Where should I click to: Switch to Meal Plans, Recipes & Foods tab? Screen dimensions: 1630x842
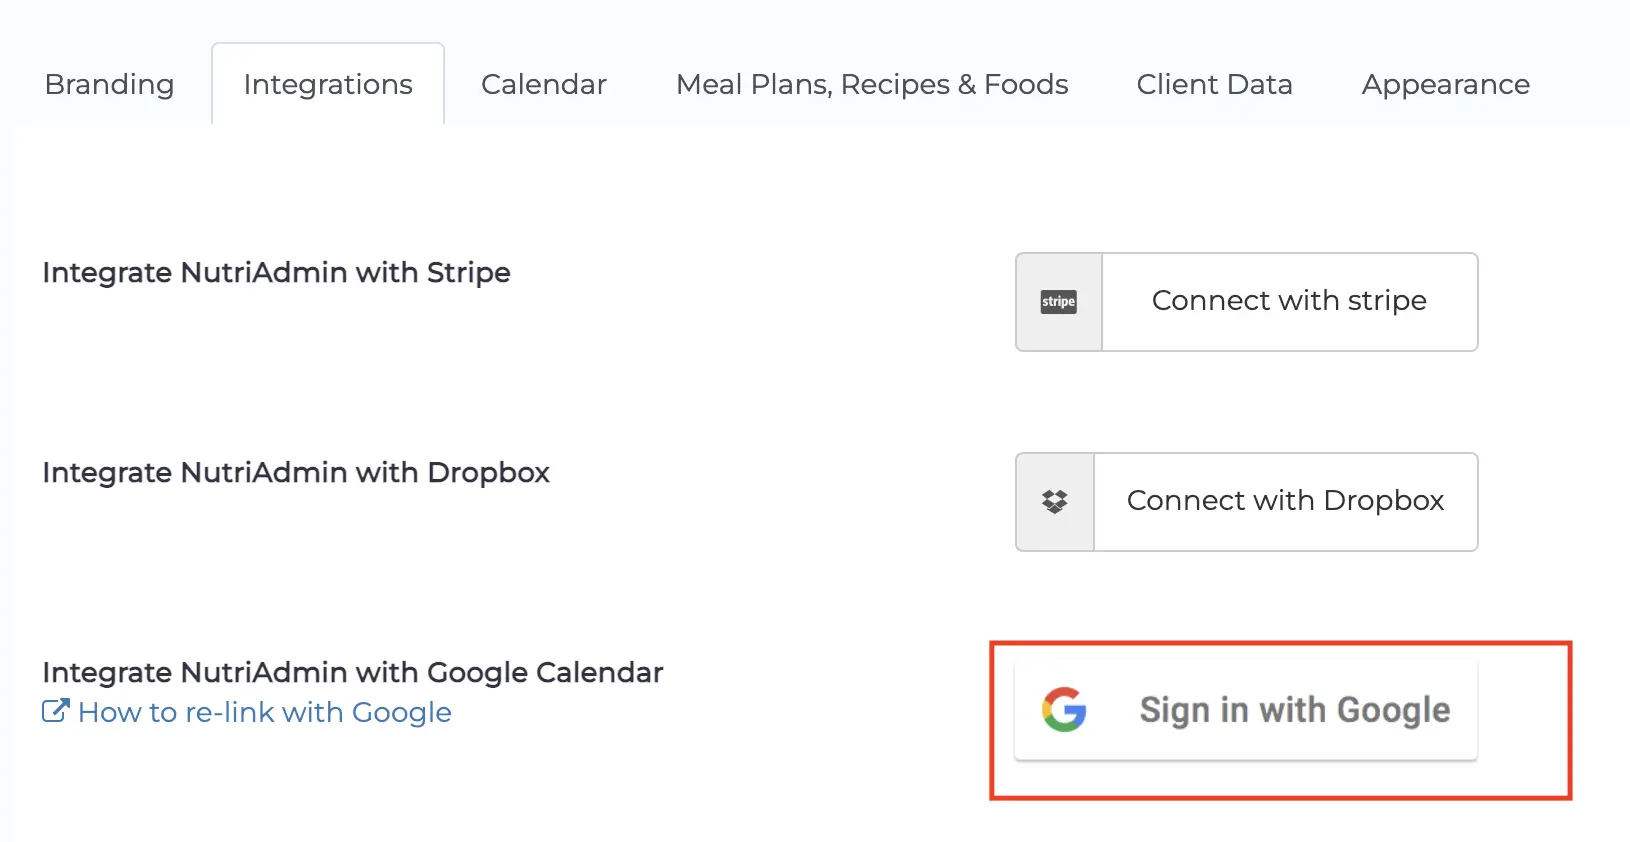coord(871,84)
